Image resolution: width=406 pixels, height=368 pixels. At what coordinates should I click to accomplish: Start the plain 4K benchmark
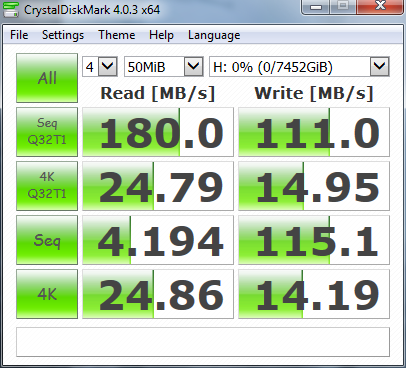point(47,294)
